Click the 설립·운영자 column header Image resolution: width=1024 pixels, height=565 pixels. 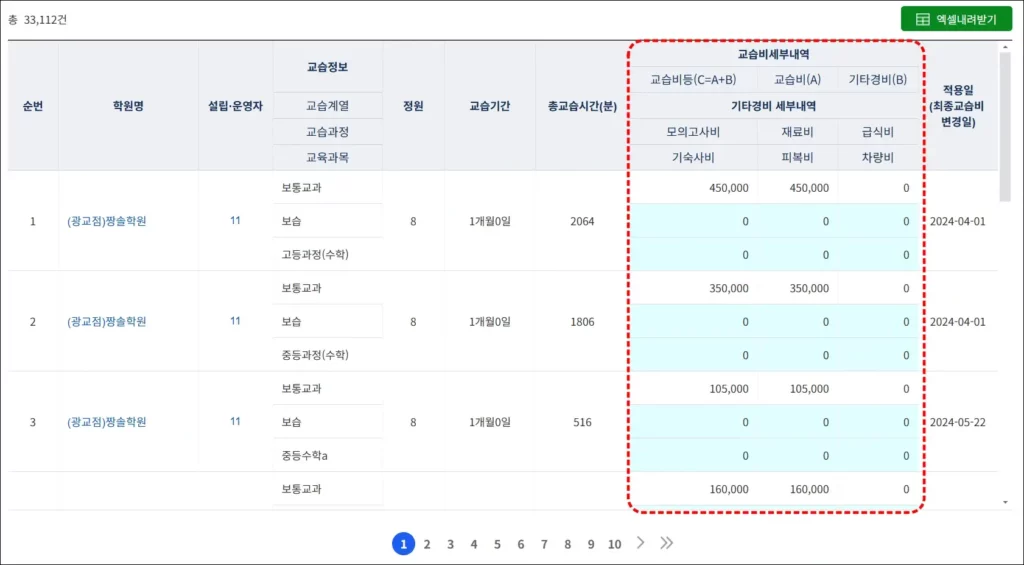235,106
